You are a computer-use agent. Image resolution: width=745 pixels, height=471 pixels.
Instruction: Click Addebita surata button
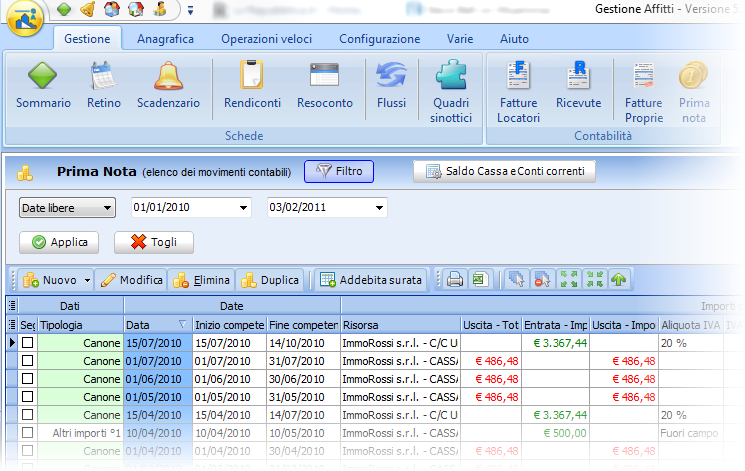(371, 280)
